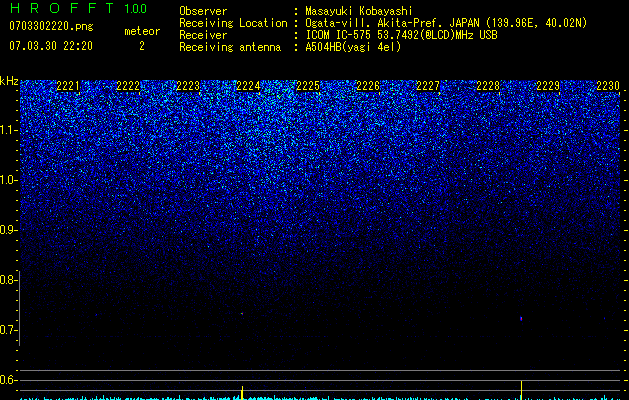
Task: Select the file name 0703302220.png
Action: 51,26
